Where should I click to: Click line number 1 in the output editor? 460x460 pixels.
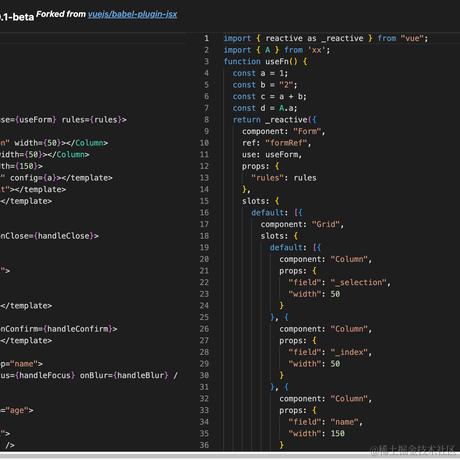coord(206,38)
